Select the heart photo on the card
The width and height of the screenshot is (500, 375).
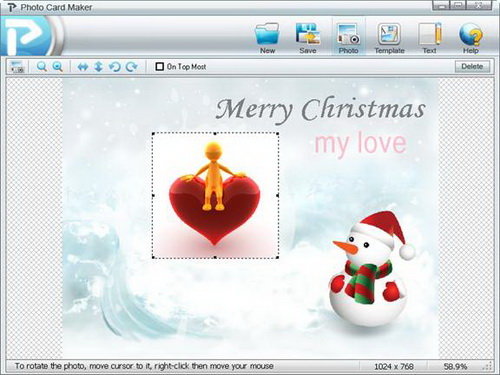coord(215,195)
